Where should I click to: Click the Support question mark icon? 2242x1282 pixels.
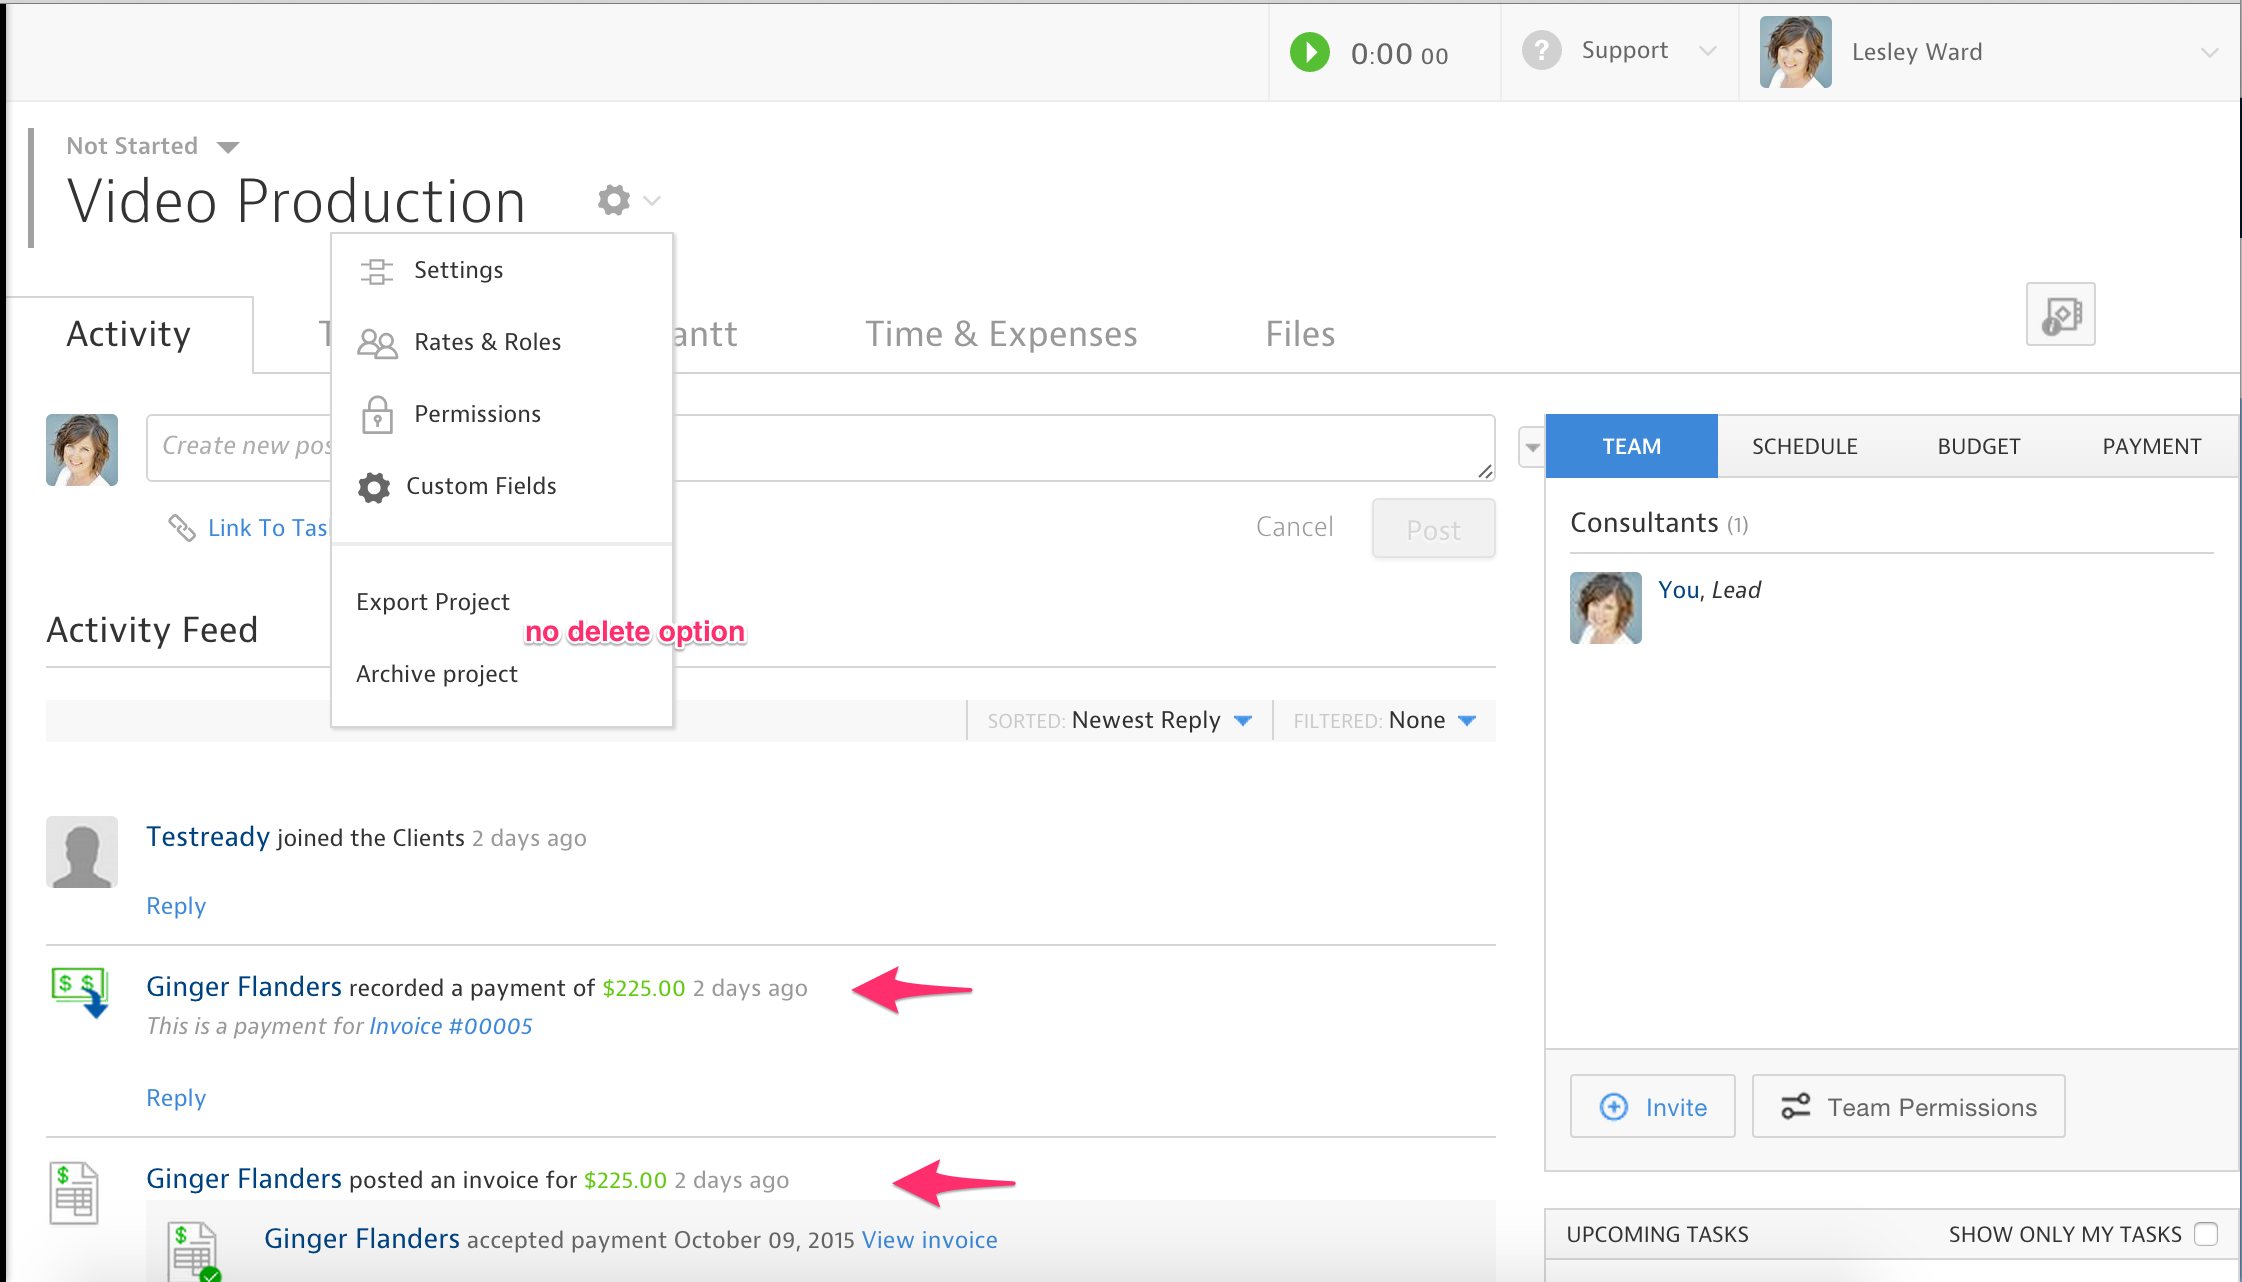pyautogui.click(x=1541, y=50)
